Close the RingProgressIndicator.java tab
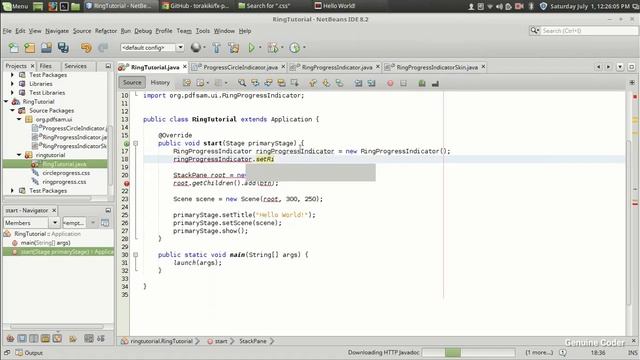The width and height of the screenshot is (640, 360). coord(378,67)
